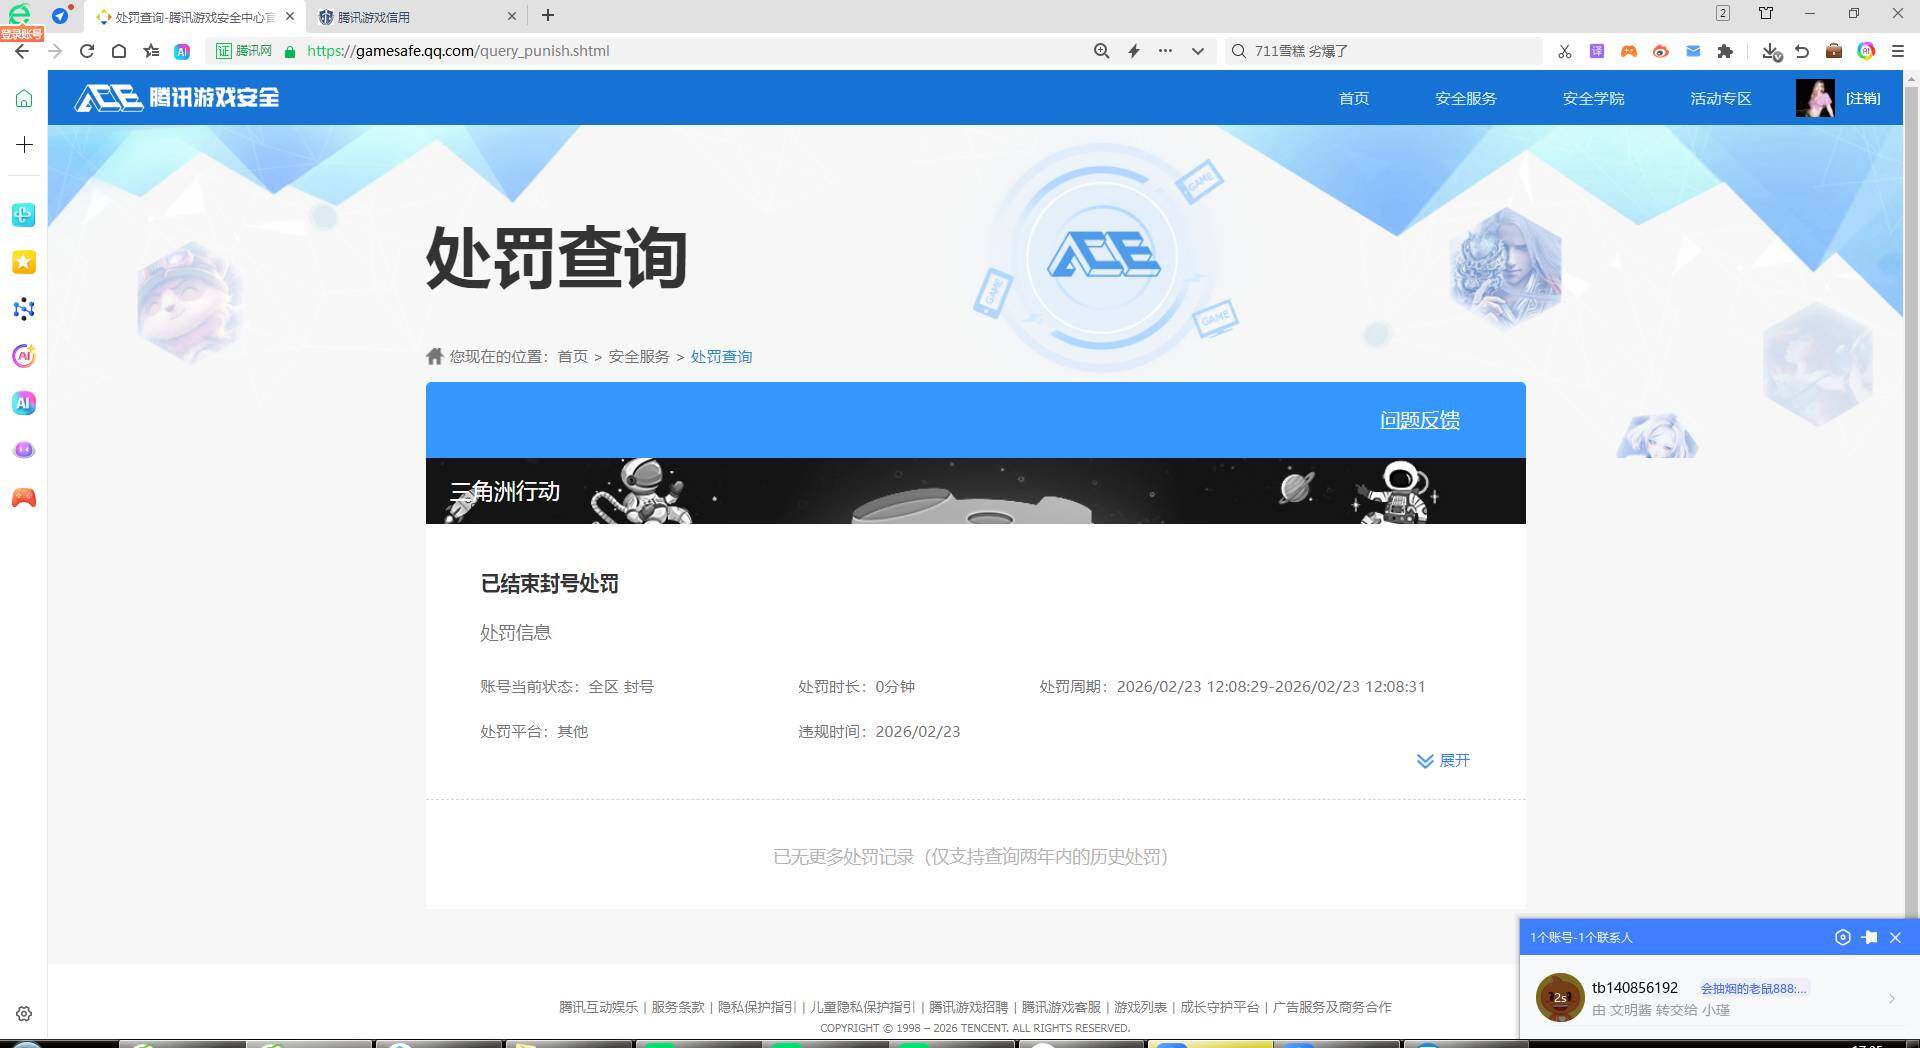
Task: Click the sidebar red gamepad icon
Action: click(24, 497)
